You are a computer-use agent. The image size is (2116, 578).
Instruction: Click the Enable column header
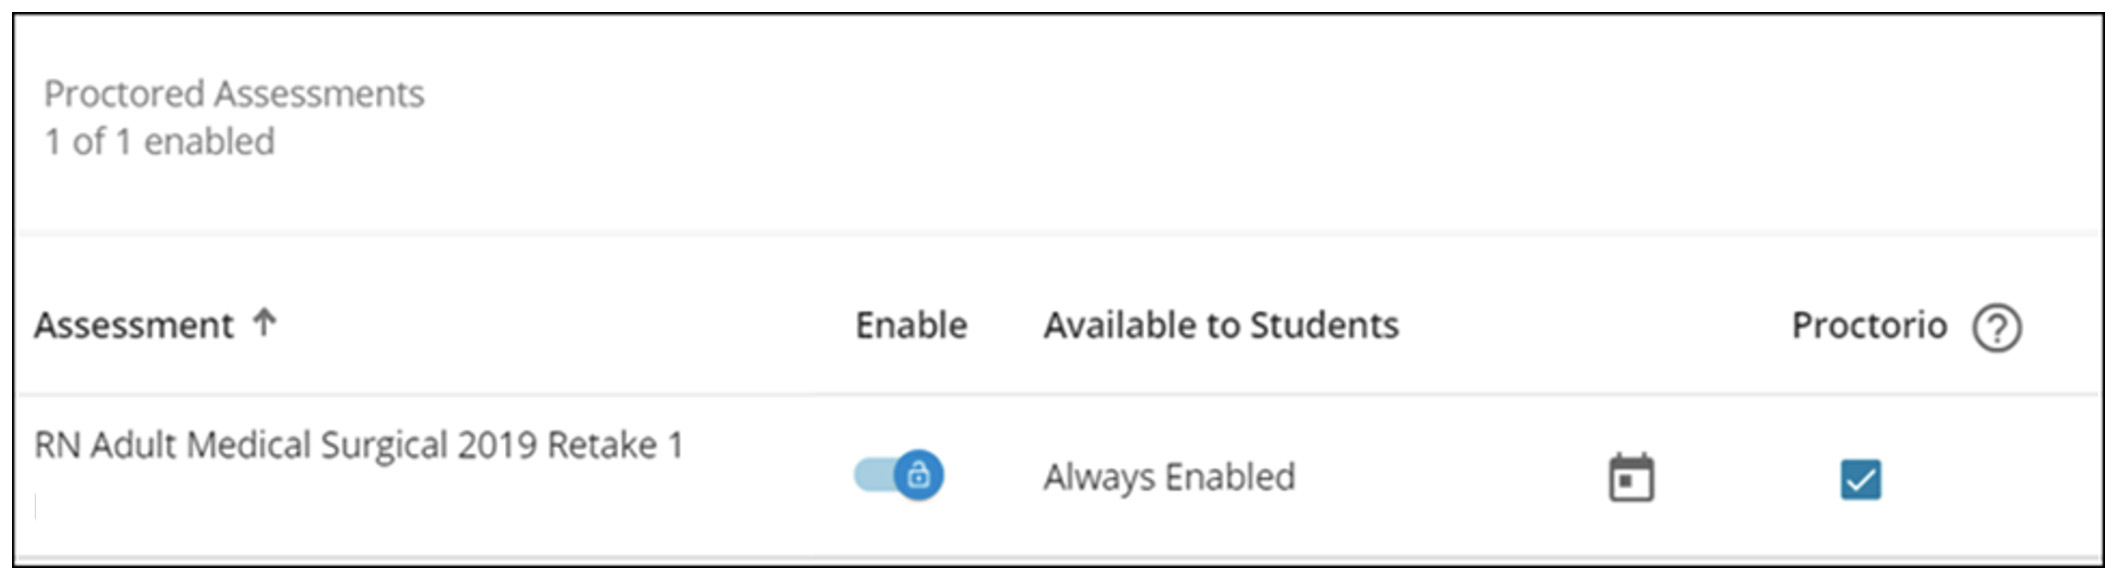pos(911,325)
